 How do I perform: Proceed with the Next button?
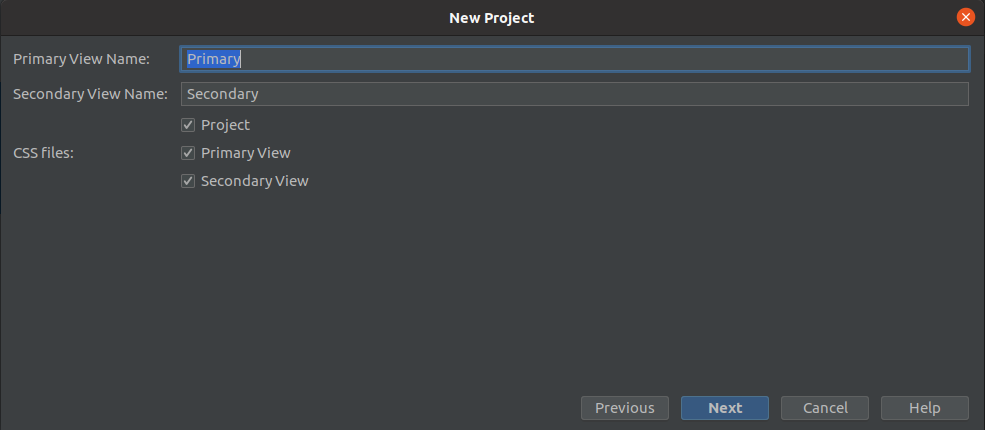click(x=725, y=408)
